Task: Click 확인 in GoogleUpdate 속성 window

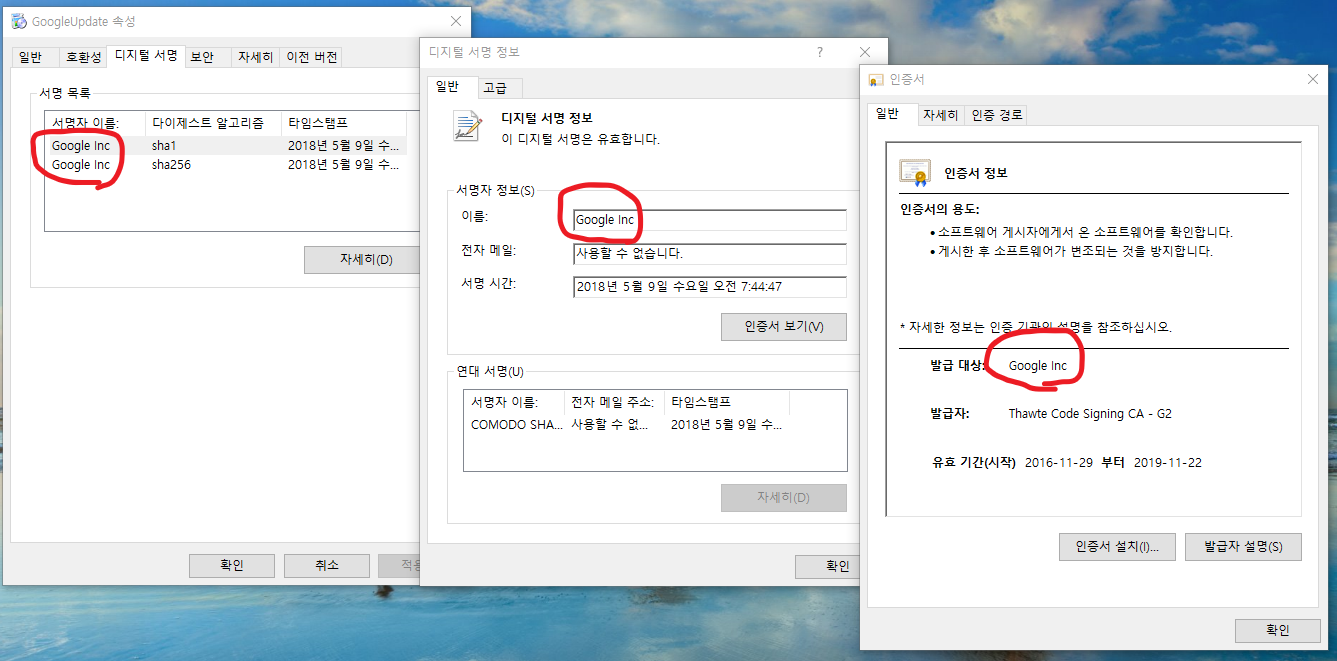Action: coord(232,566)
